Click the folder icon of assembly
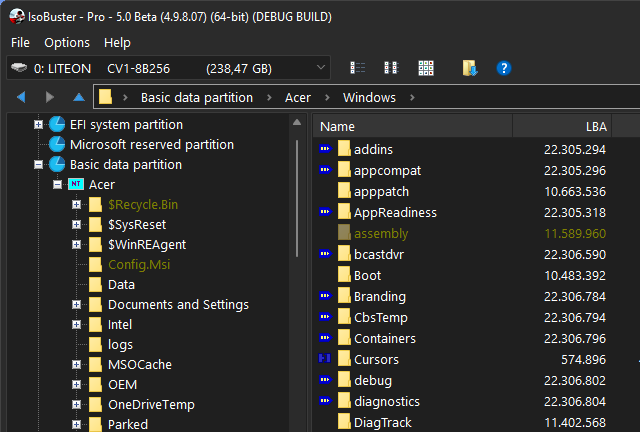Screen dimensions: 640x432 344,233
